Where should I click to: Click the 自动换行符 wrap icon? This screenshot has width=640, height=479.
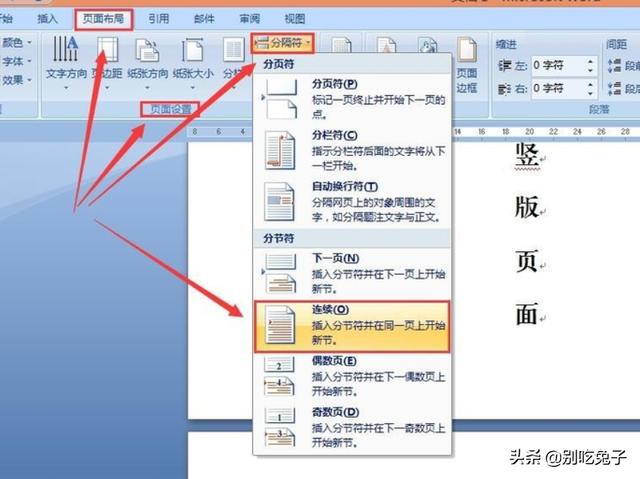pyautogui.click(x=280, y=202)
